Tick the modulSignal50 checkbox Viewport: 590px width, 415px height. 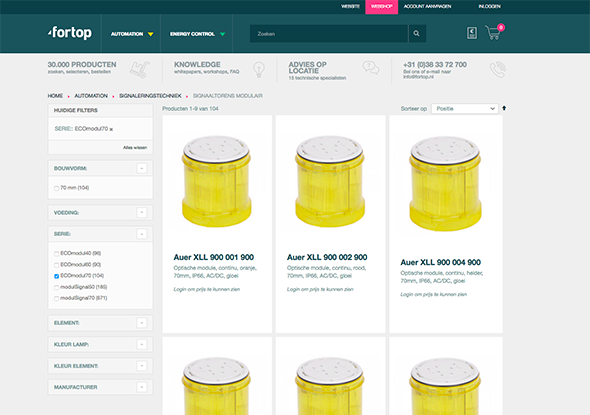click(56, 287)
